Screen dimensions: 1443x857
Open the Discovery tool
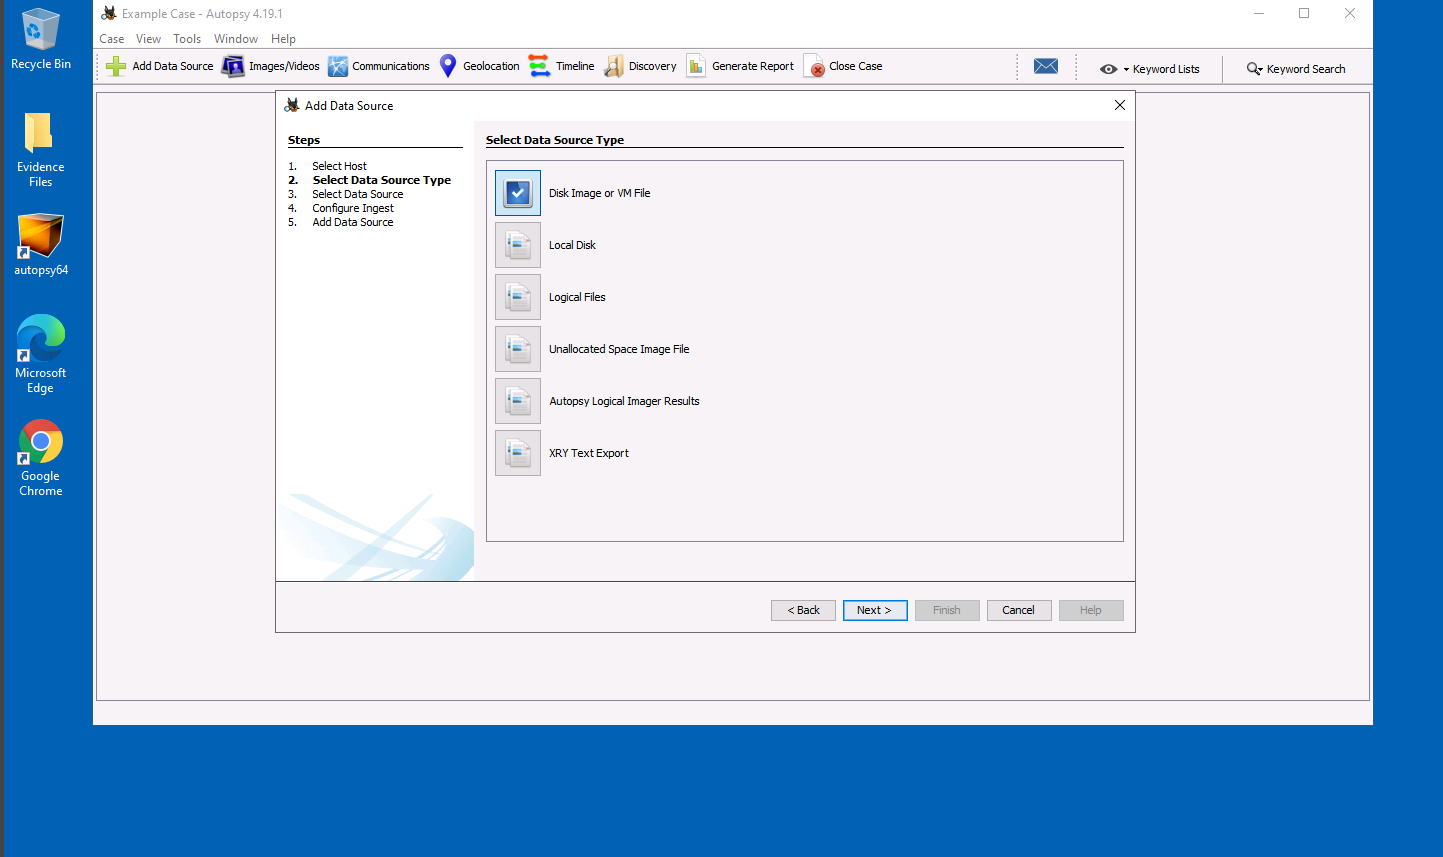pyautogui.click(x=641, y=67)
